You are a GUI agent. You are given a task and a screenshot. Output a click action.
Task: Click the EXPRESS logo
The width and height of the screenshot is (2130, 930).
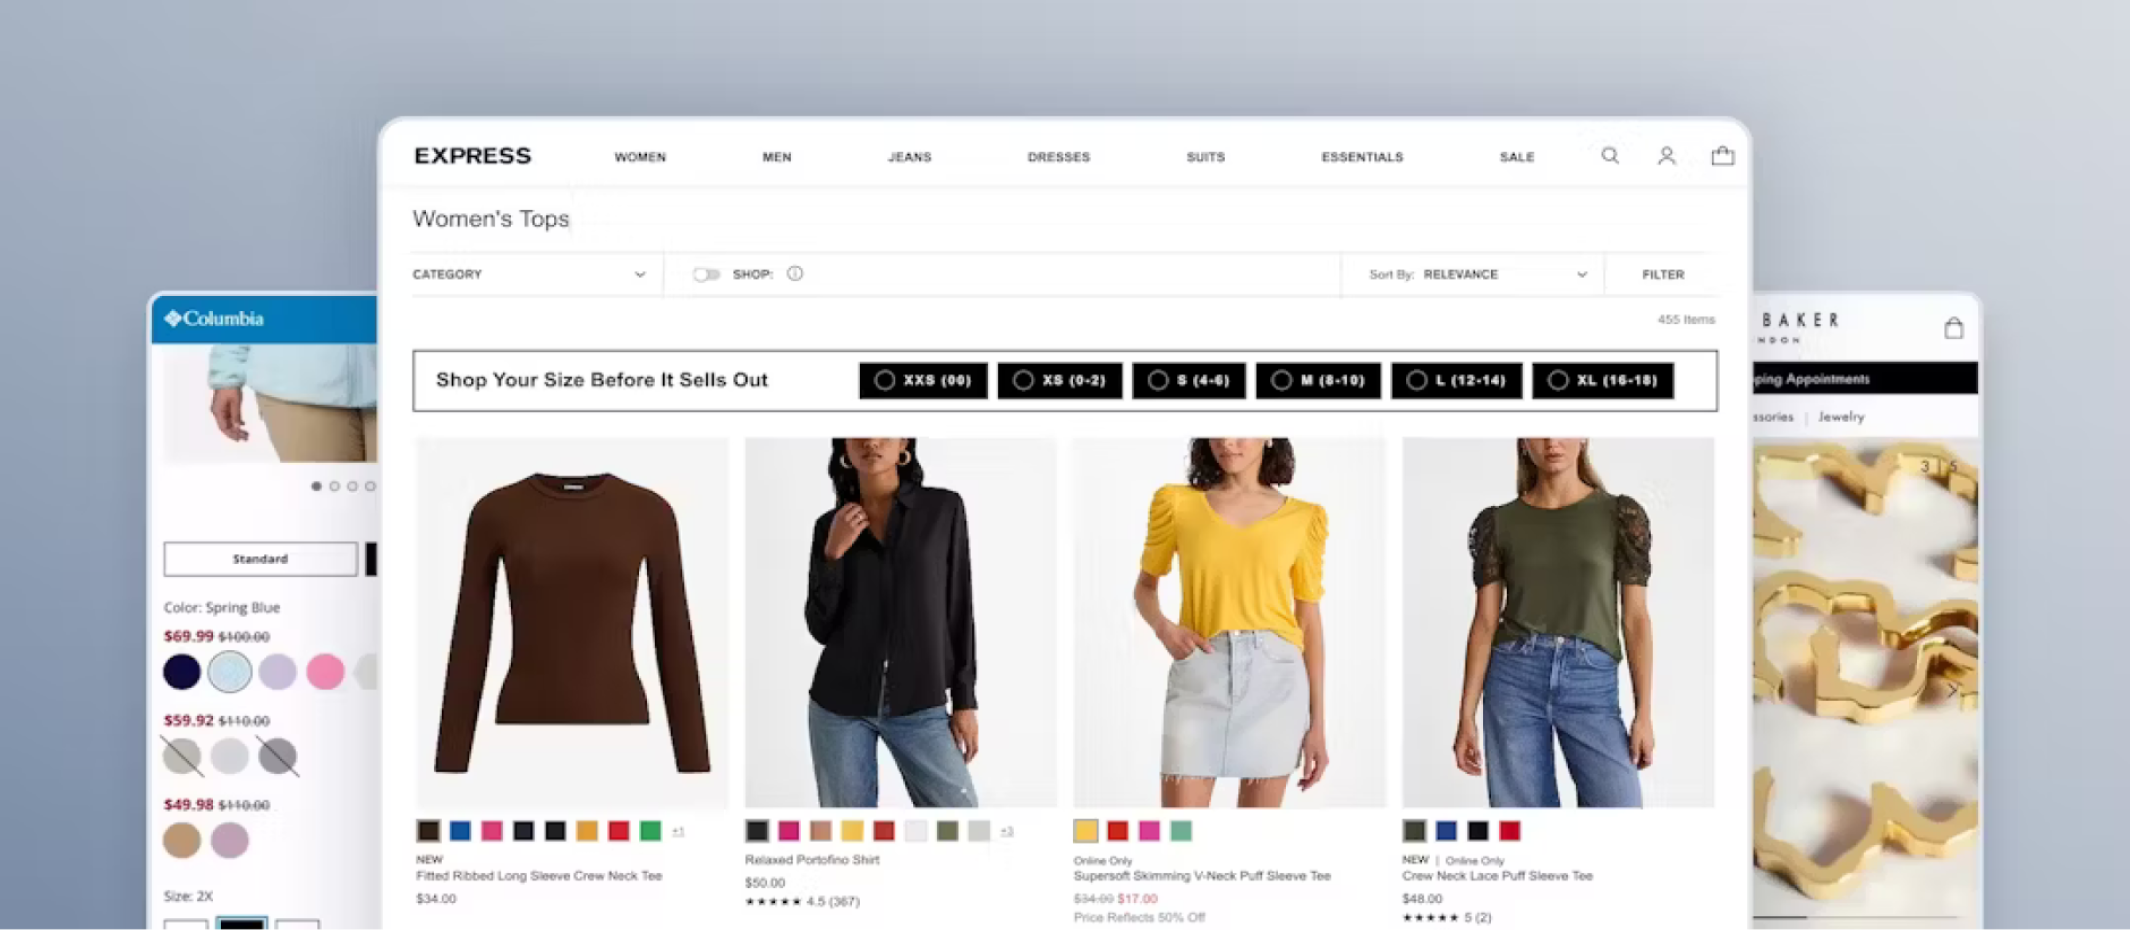tap(471, 155)
